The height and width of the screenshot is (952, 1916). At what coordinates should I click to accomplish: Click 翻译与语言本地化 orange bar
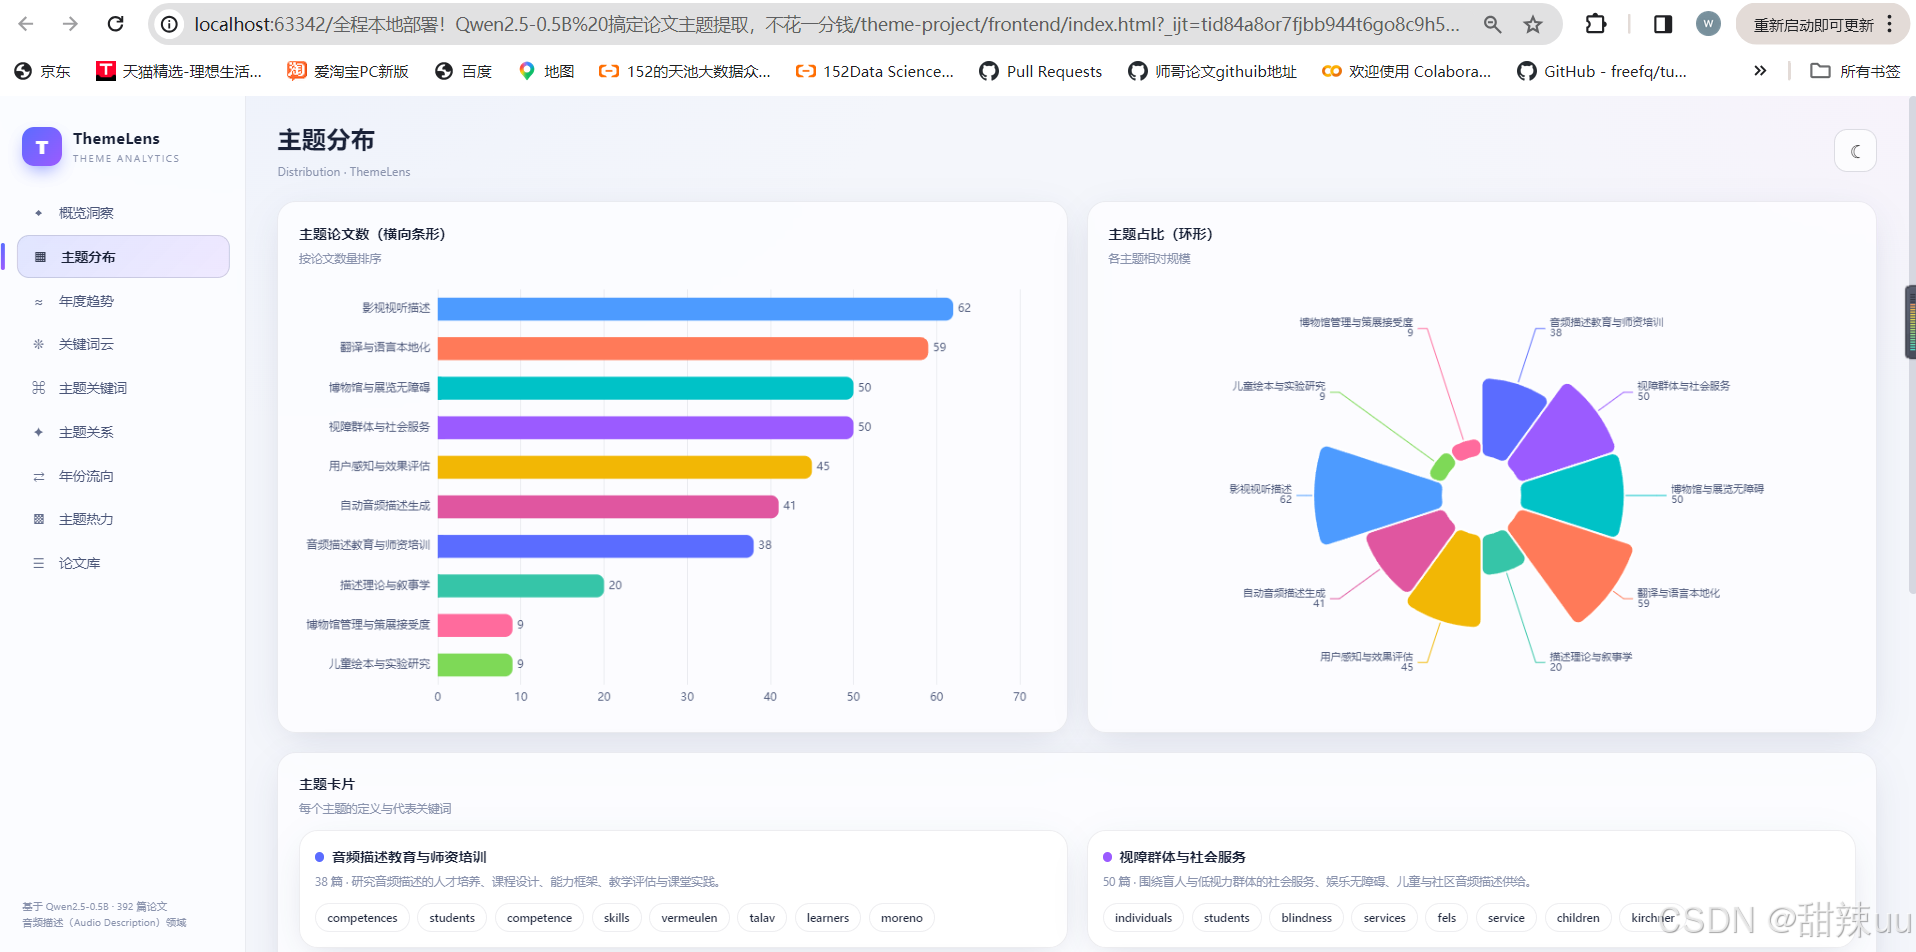click(x=683, y=348)
